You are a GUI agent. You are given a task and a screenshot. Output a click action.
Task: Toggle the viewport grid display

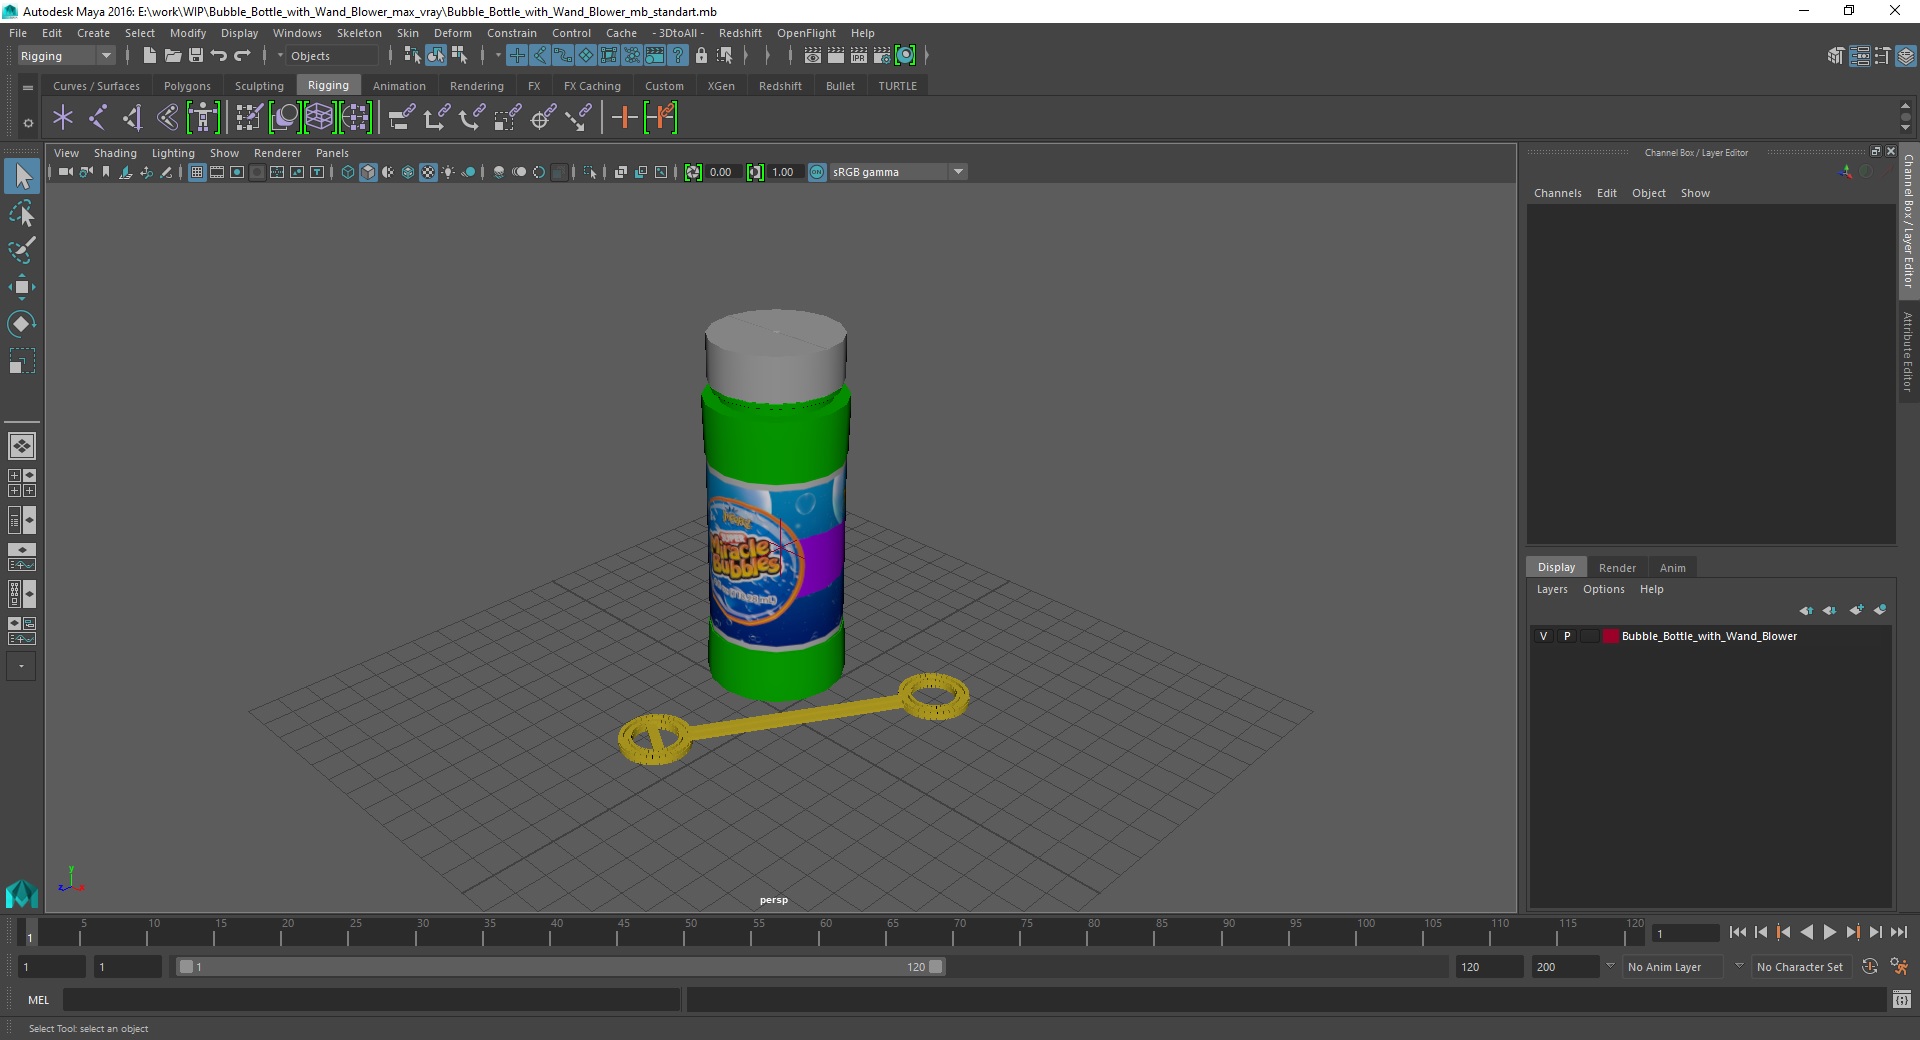197,172
